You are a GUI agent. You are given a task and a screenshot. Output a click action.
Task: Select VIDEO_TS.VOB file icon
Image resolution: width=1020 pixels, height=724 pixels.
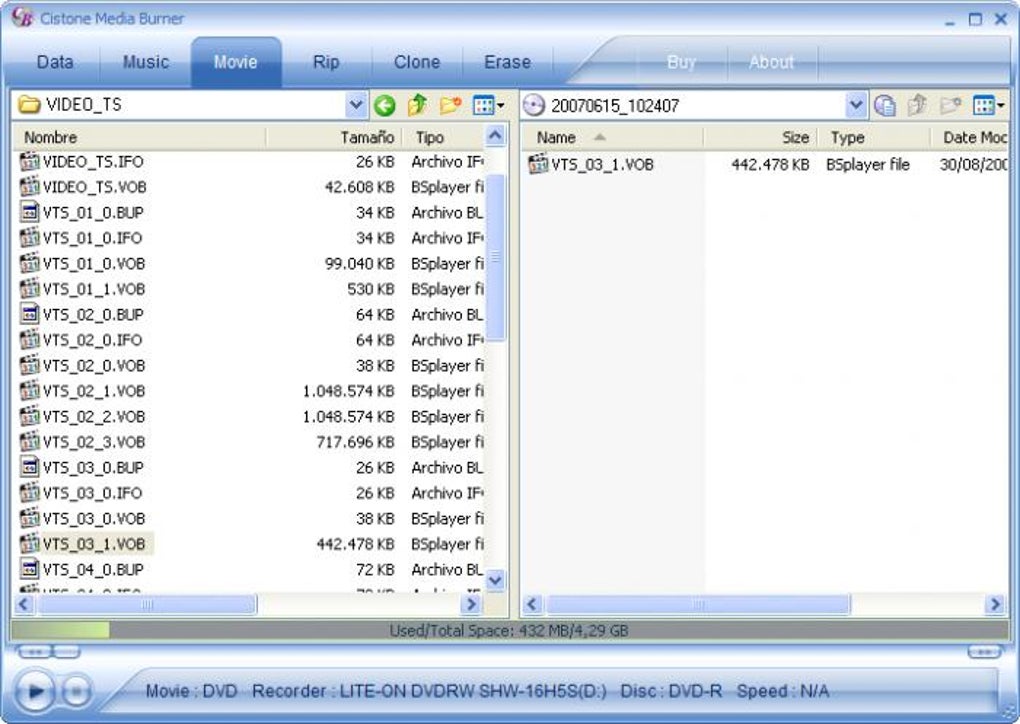29,187
